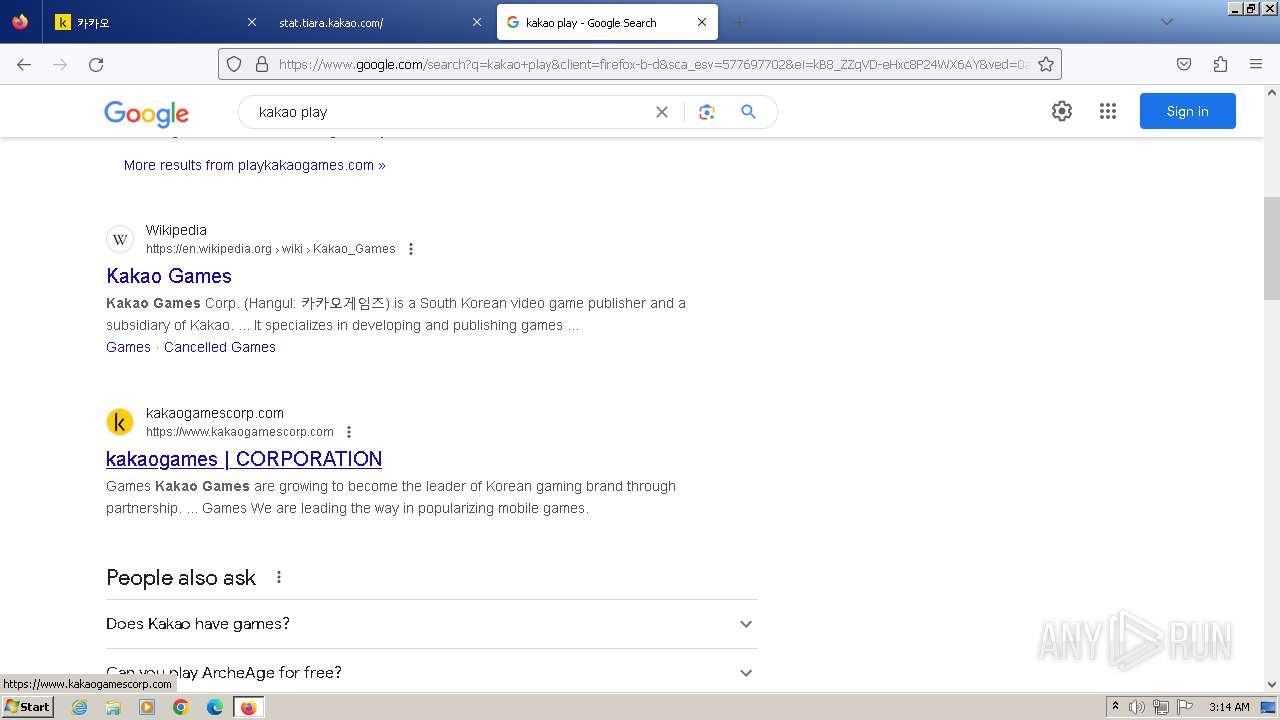Open the Google apps grid
This screenshot has width=1280, height=720.
click(x=1108, y=111)
